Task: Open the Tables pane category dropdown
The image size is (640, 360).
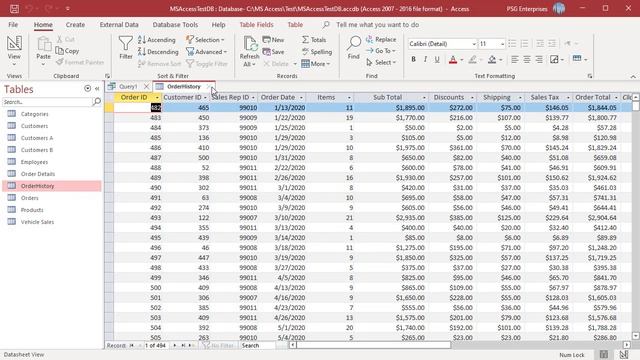Action: coord(87,89)
